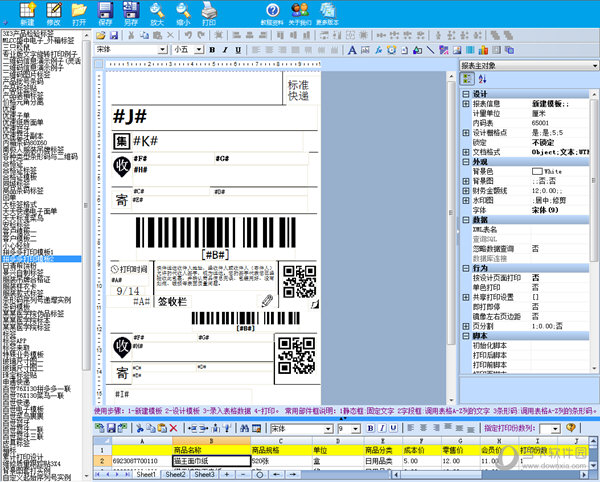Toggle italic formatting in design toolbar
The image size is (600, 482).
click(x=225, y=50)
